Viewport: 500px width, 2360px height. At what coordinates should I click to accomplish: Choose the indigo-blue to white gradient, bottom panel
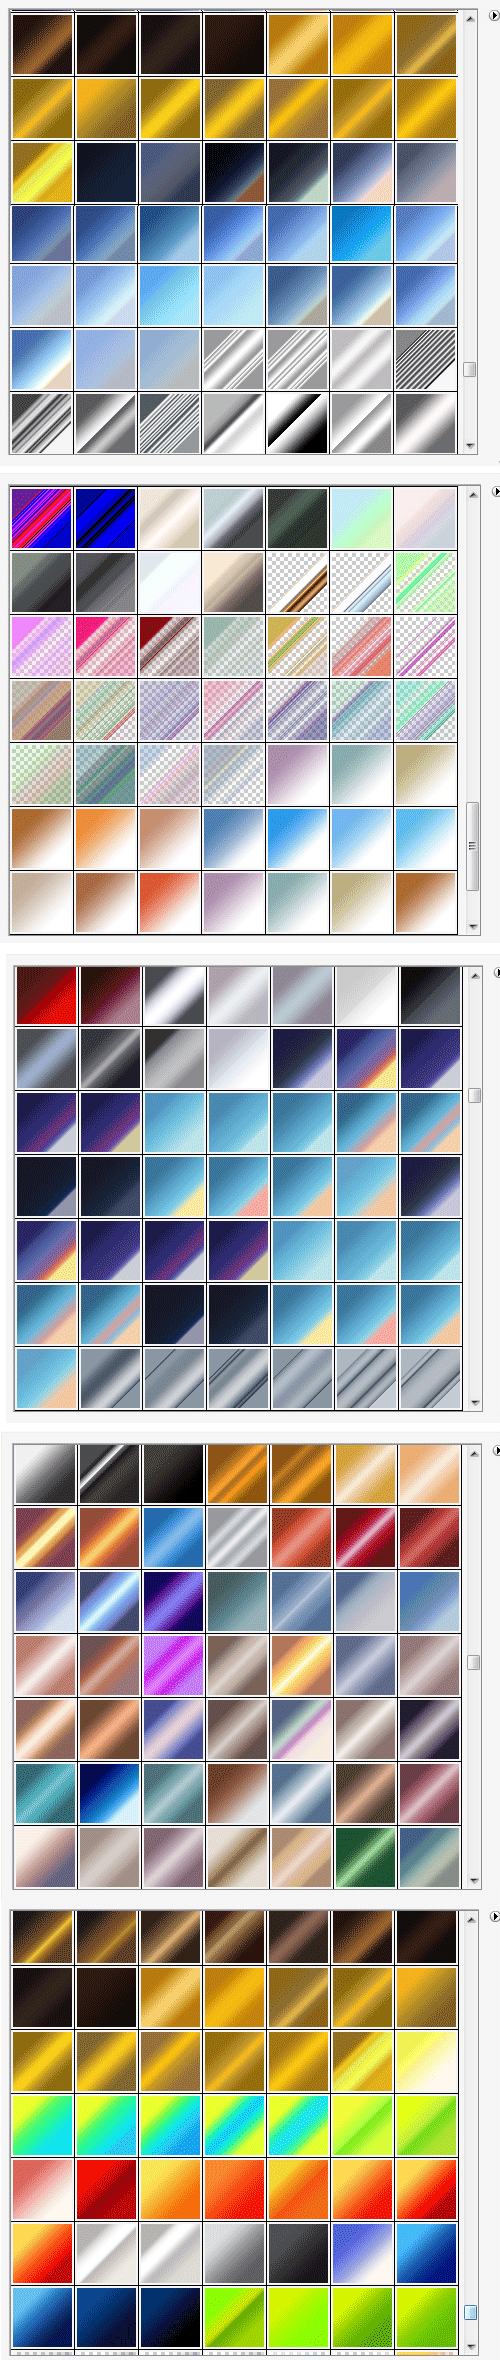tap(362, 2253)
